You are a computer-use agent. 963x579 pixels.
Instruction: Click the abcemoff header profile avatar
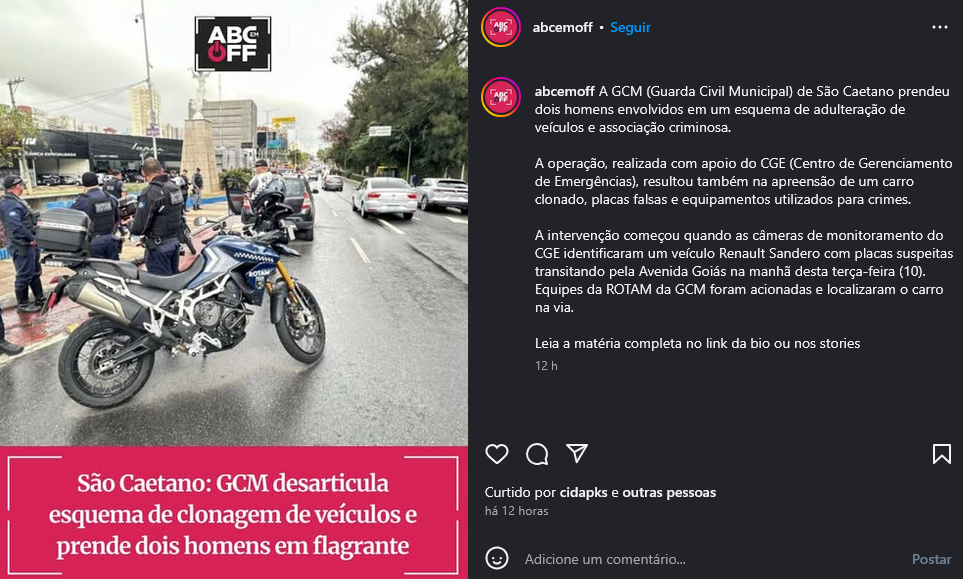pos(501,27)
